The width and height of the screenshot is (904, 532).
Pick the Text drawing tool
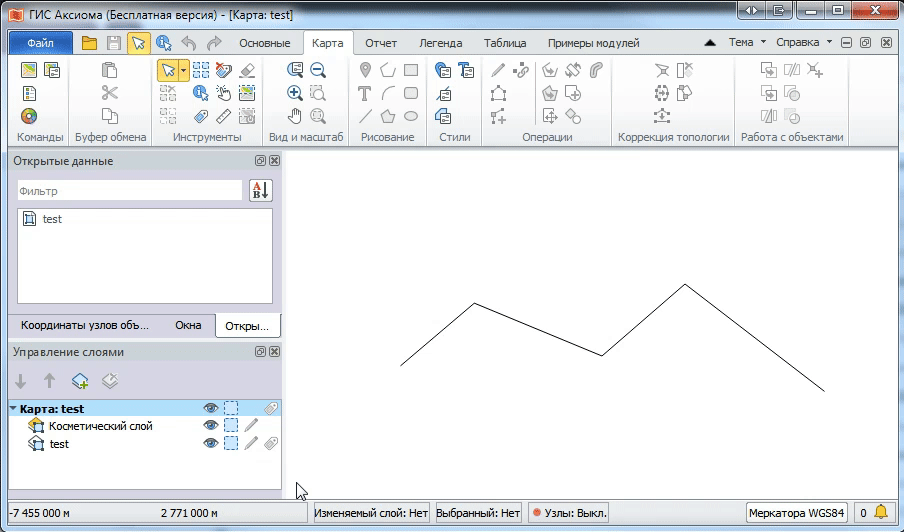pos(365,93)
